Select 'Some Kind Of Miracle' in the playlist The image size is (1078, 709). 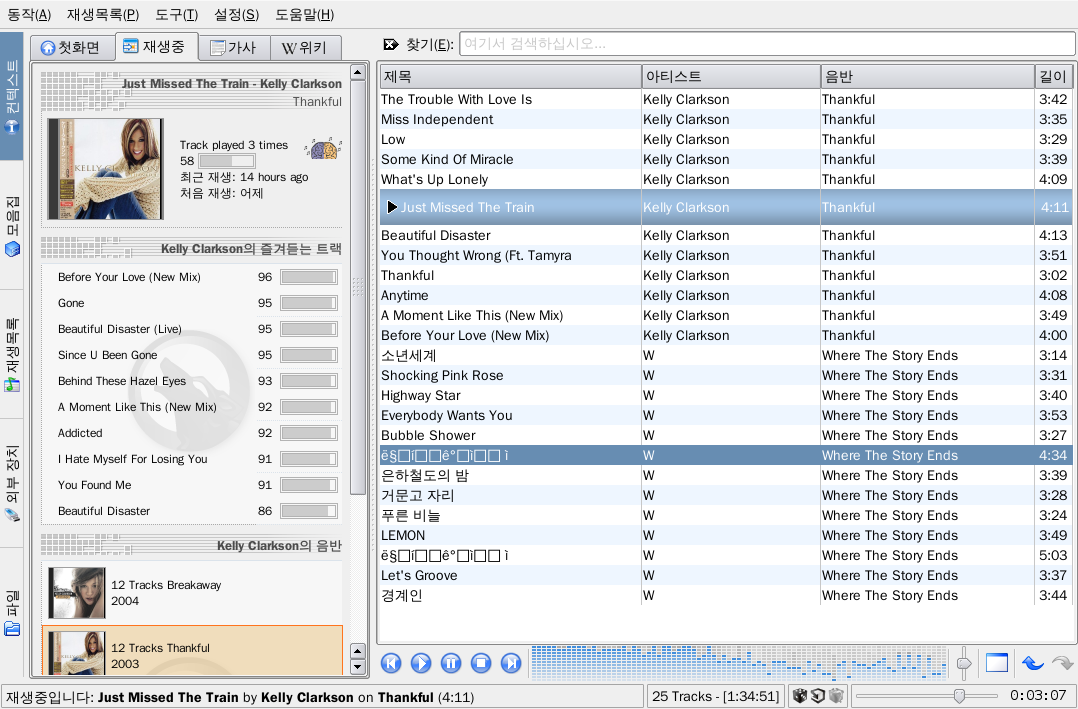tap(726, 160)
